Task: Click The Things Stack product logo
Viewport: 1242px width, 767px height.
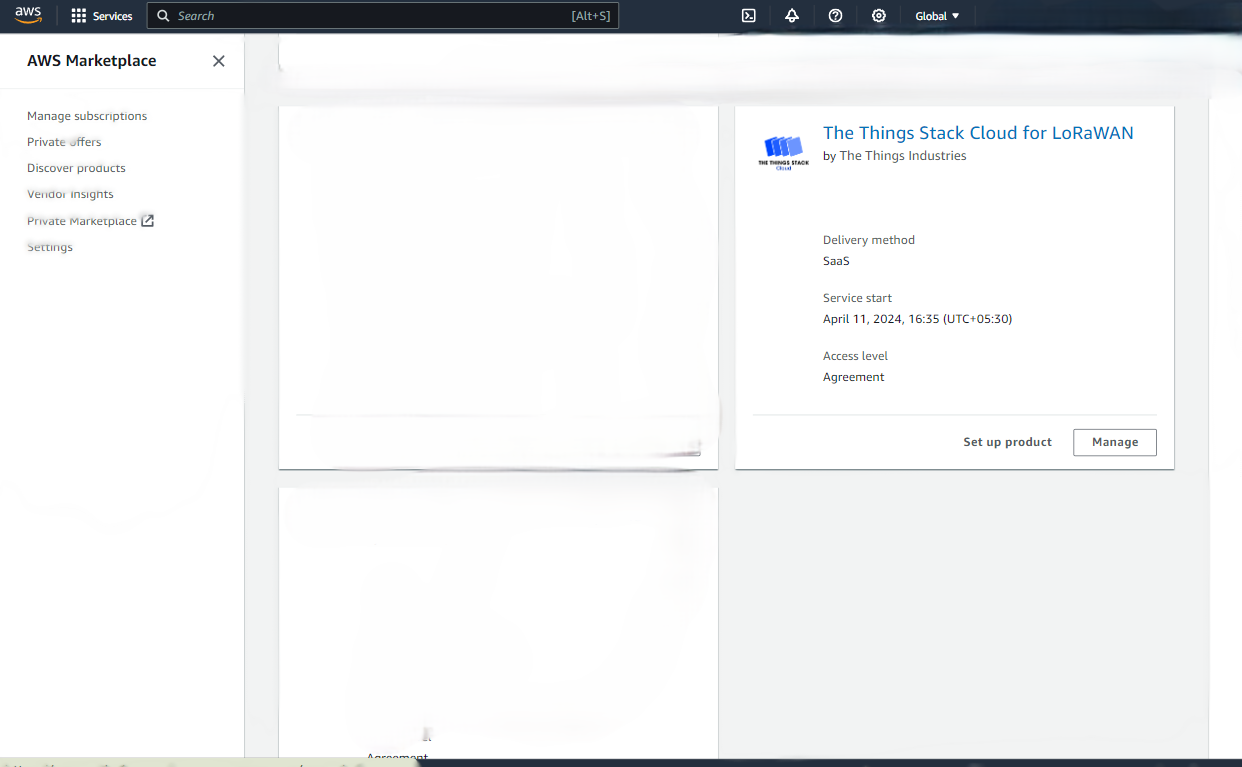Action: pos(784,151)
